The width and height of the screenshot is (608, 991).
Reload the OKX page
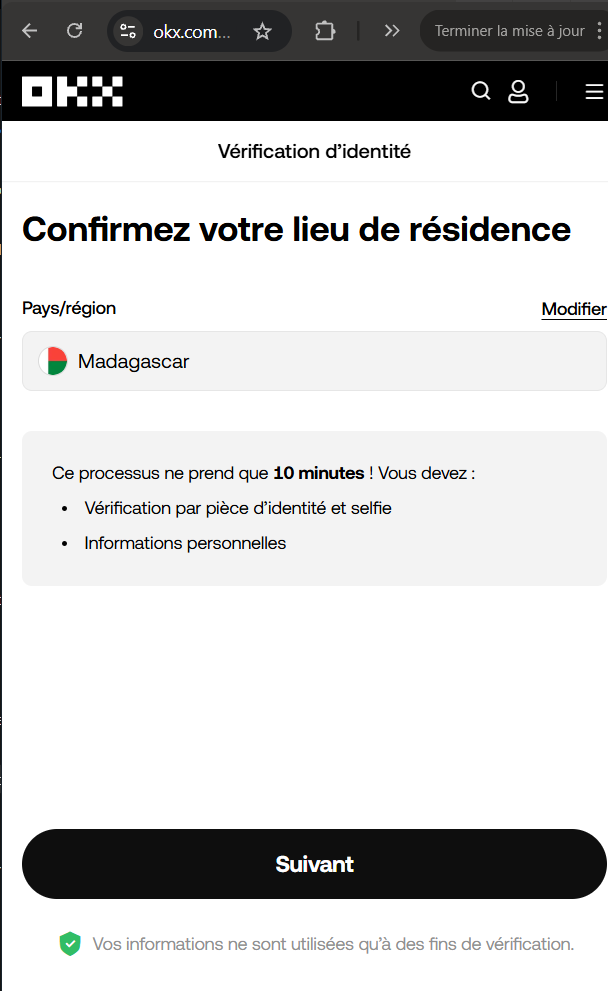coord(75,30)
